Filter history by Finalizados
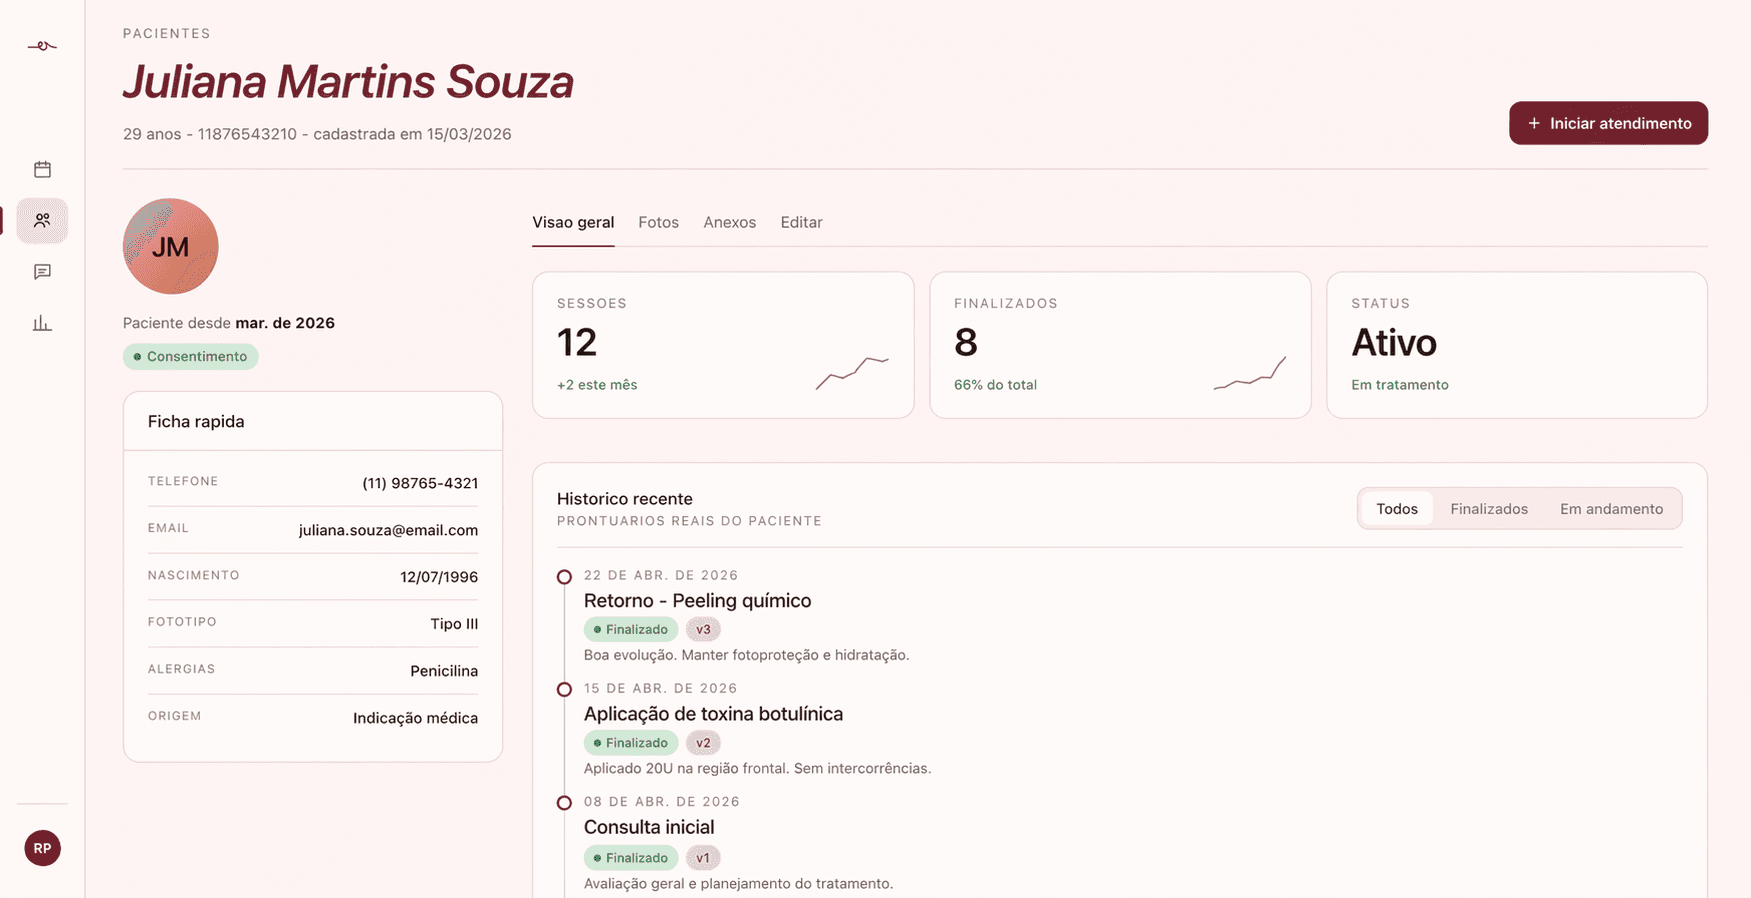The height and width of the screenshot is (898, 1751). (1489, 509)
